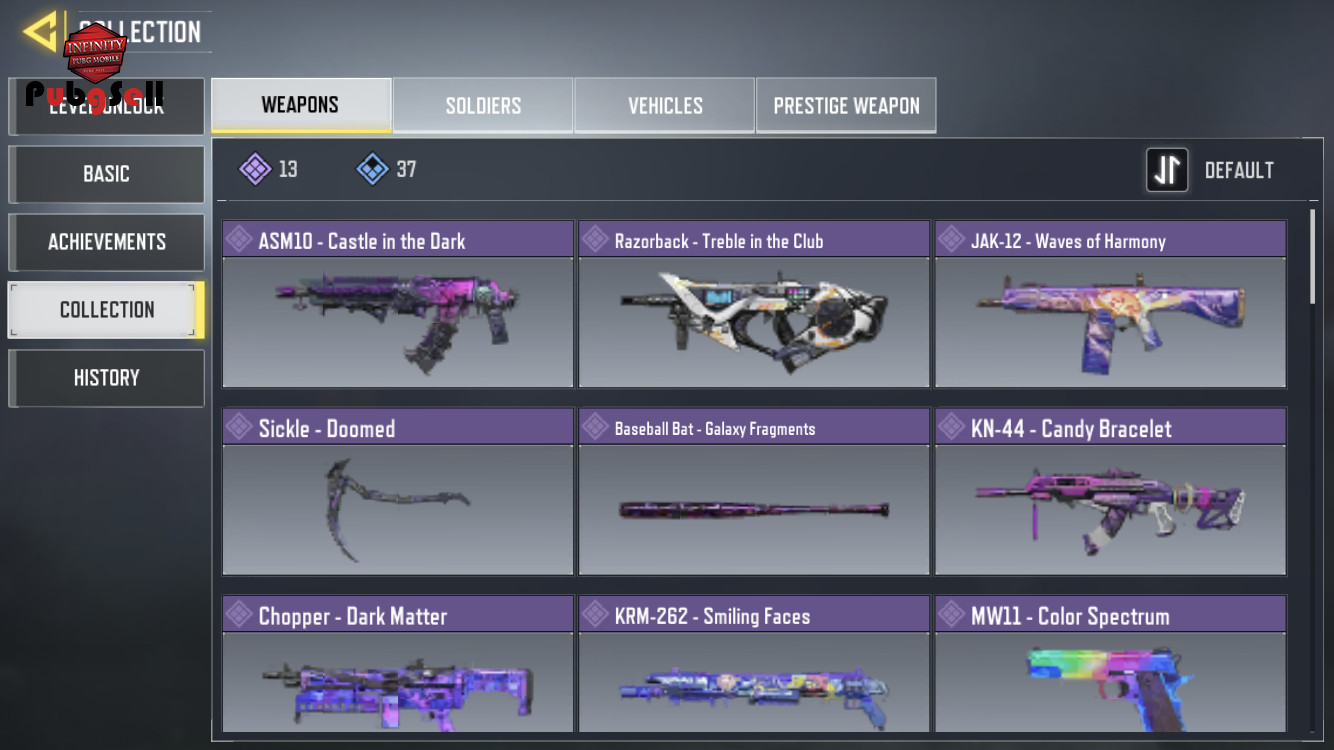1334x750 pixels.
Task: Select the KN-44 Candy Bracelet weapon thumbnail
Action: tap(1110, 510)
